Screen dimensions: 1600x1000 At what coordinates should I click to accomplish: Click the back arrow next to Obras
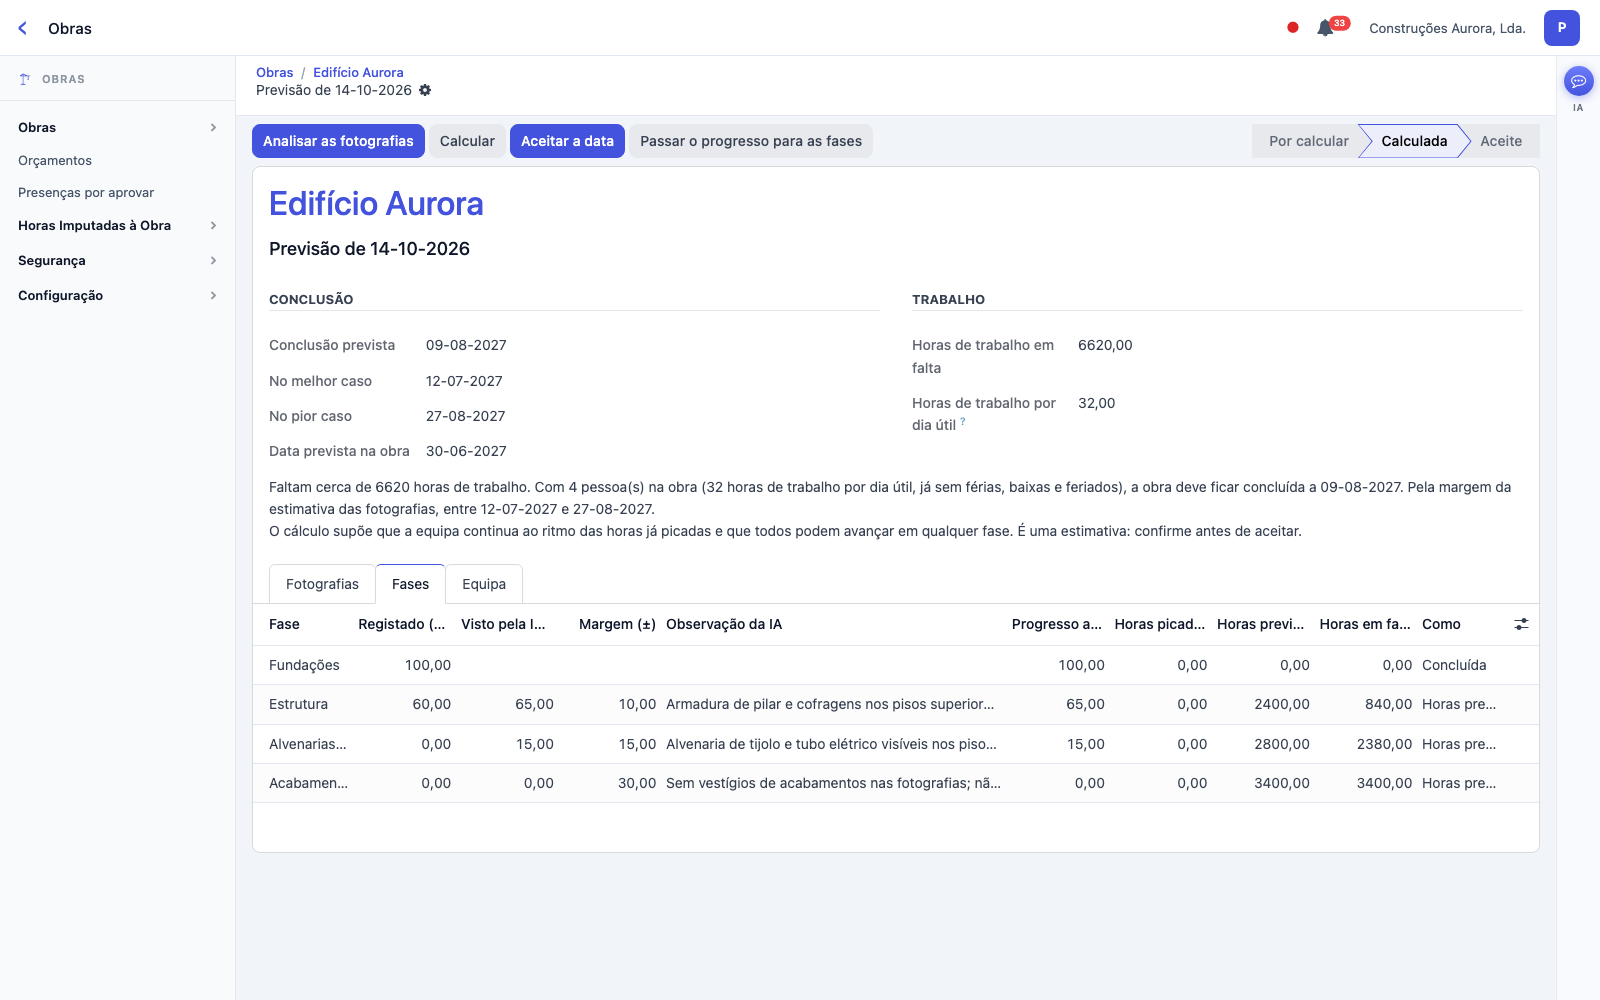23,28
